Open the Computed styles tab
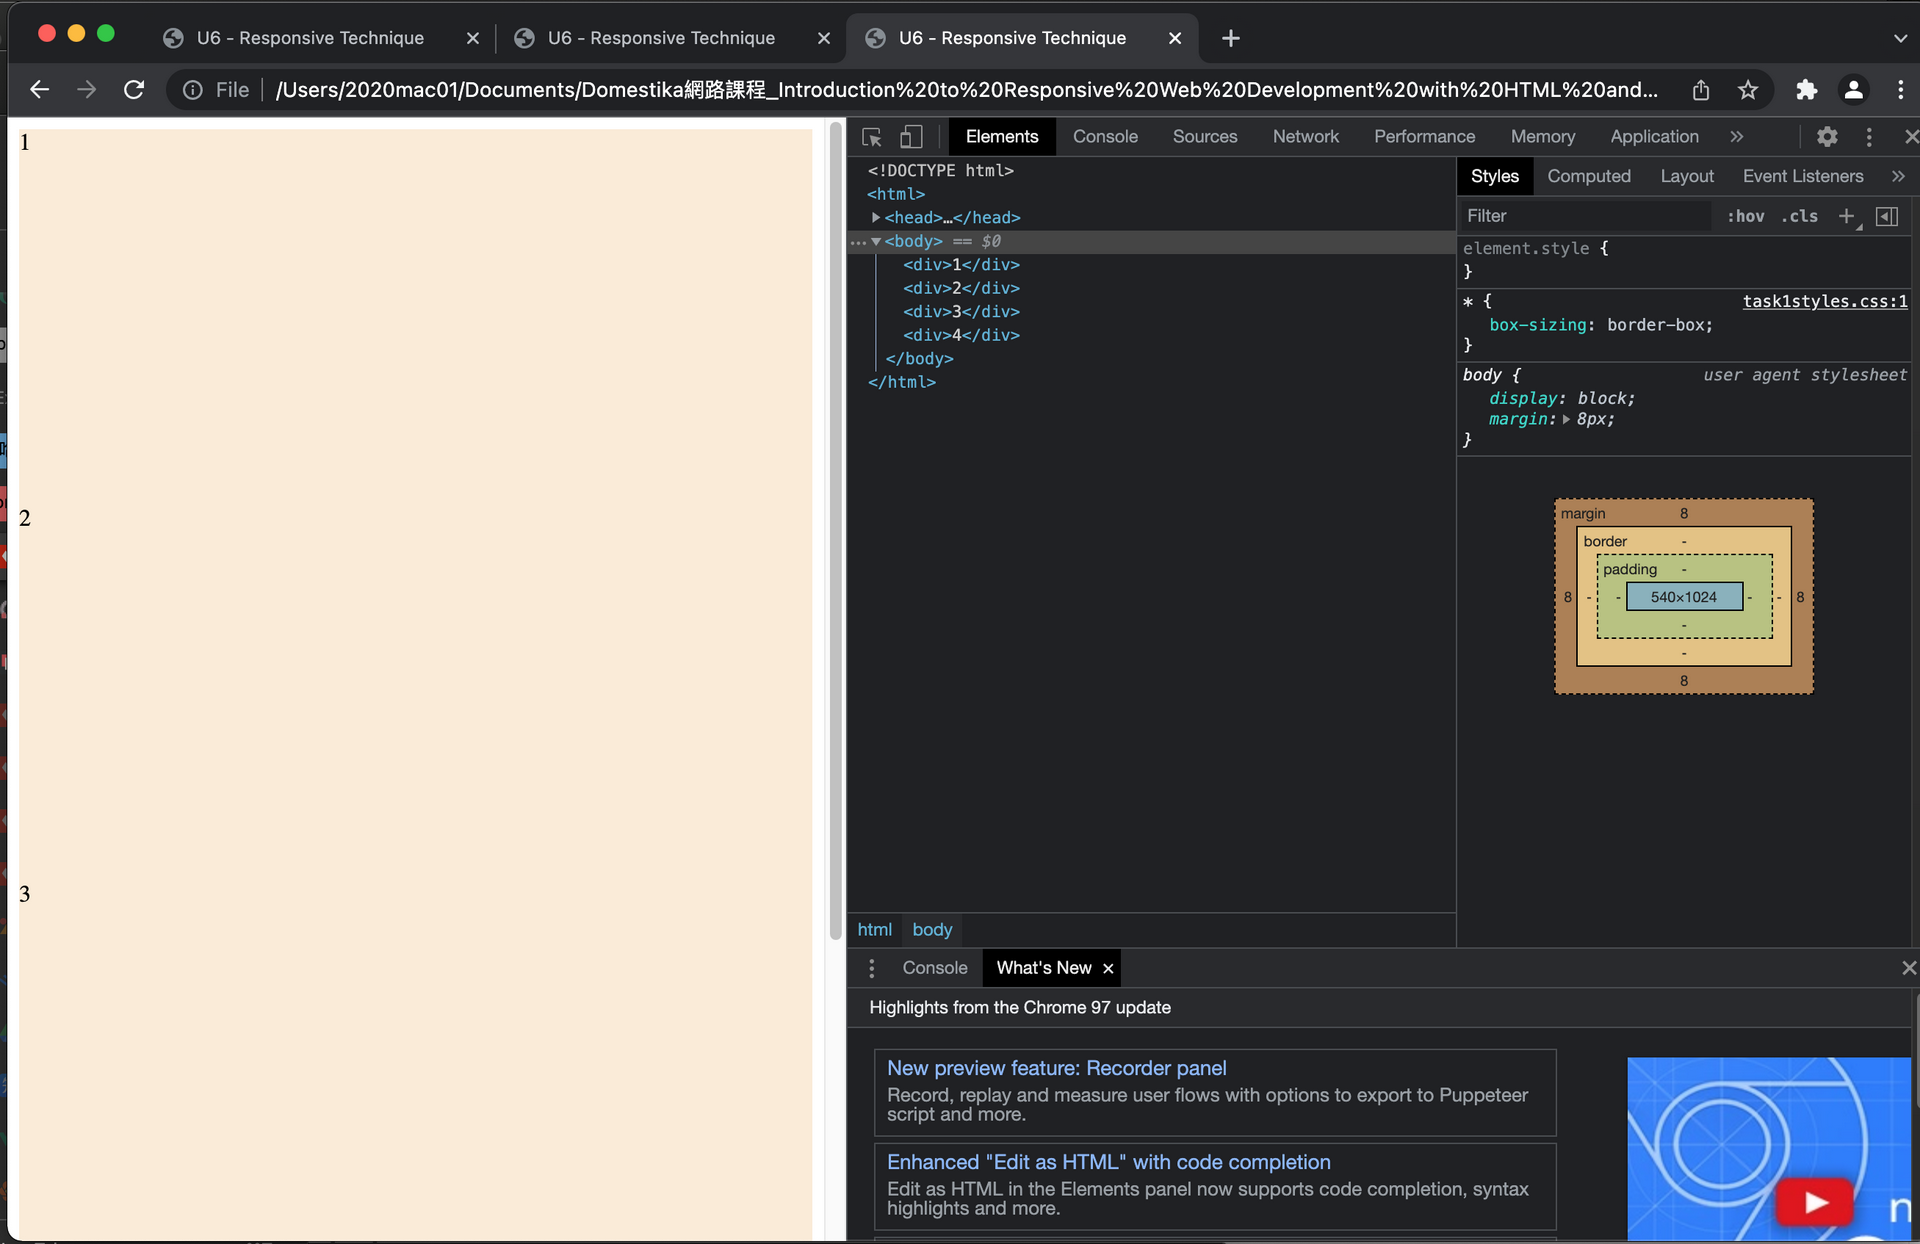 pyautogui.click(x=1588, y=176)
